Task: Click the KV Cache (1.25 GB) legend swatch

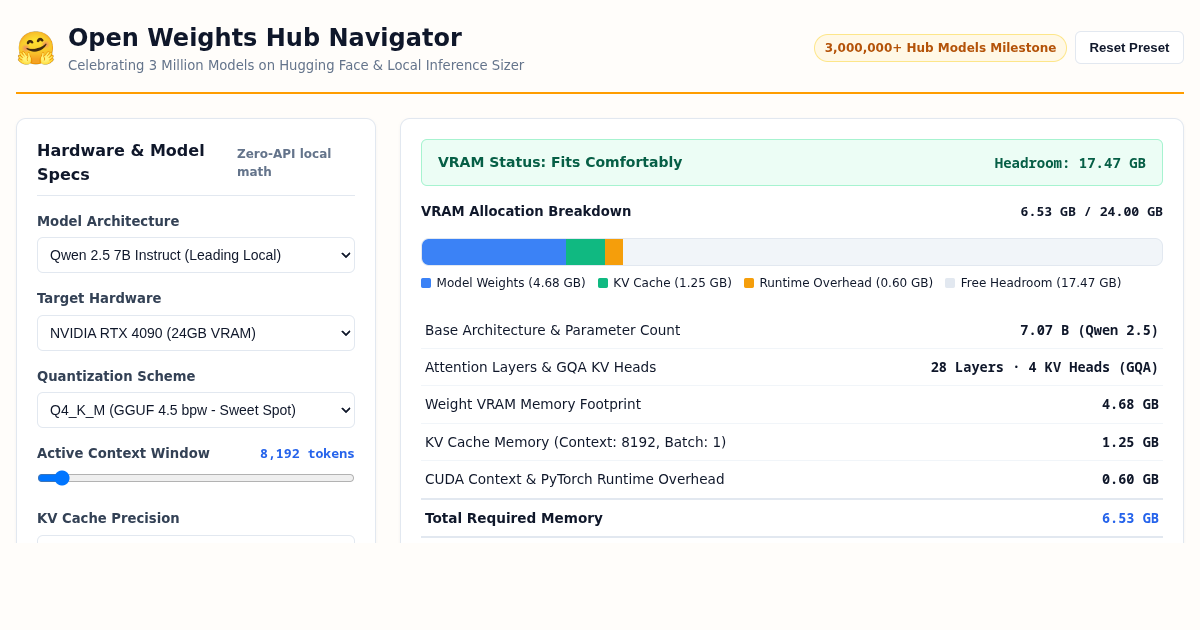Action: click(x=603, y=283)
